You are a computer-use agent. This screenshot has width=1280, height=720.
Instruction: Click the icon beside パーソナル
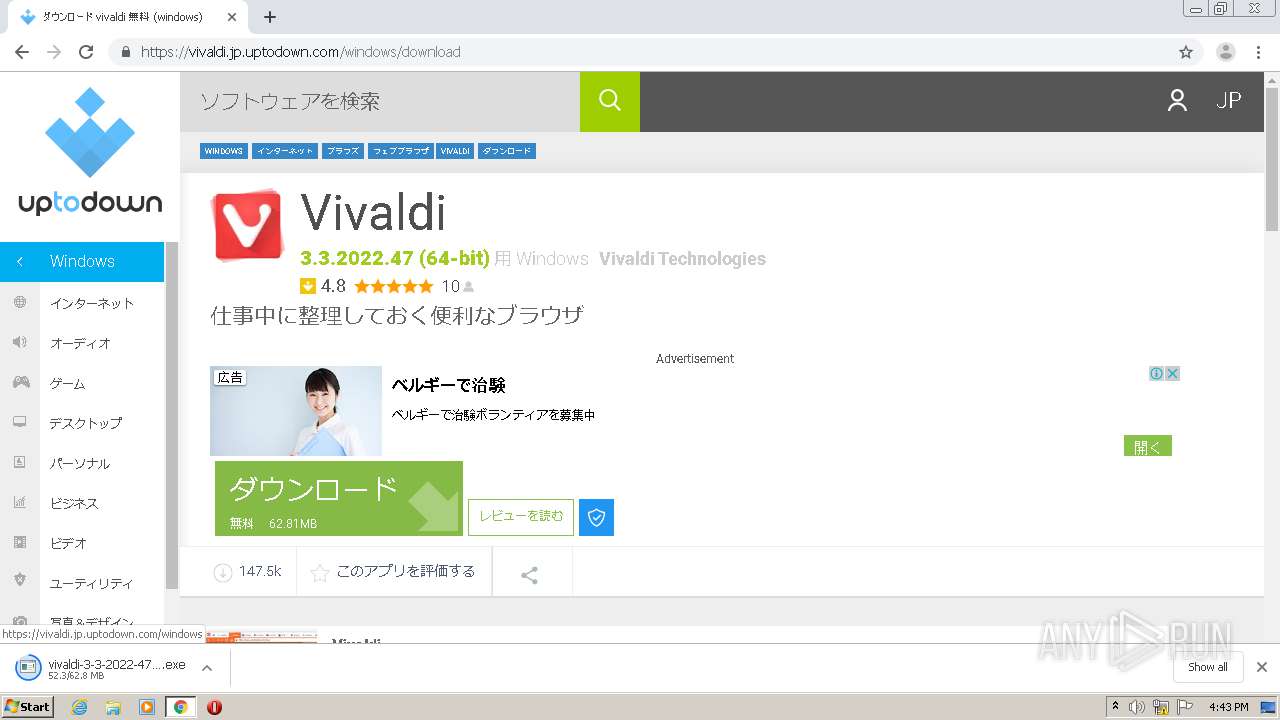point(20,462)
